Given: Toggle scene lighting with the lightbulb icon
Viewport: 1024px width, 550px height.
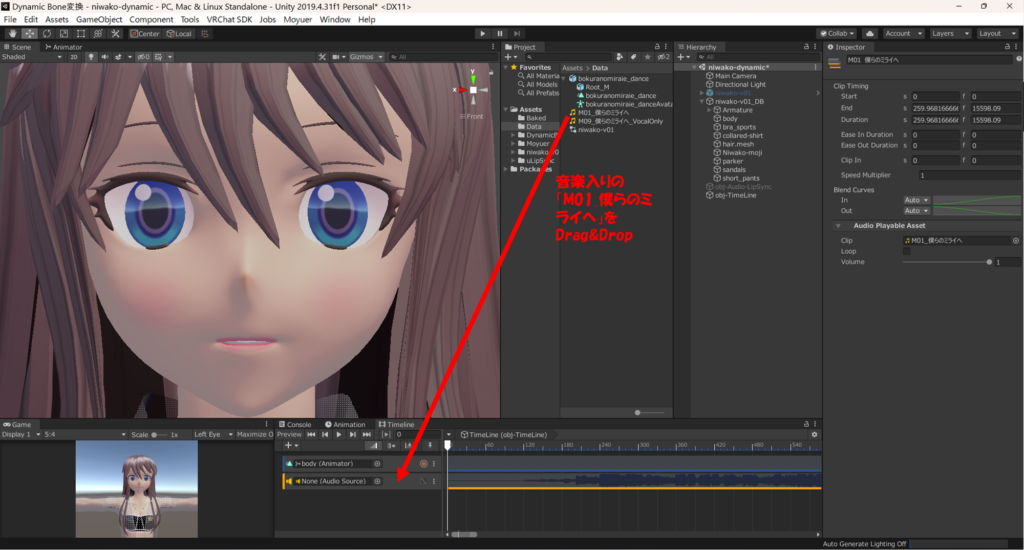Looking at the screenshot, I should [x=89, y=57].
